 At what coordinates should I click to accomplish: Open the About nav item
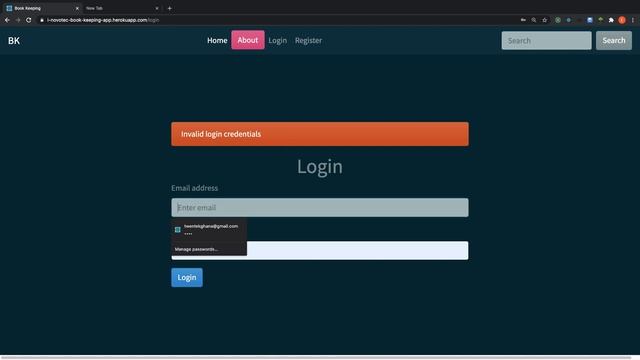point(248,40)
